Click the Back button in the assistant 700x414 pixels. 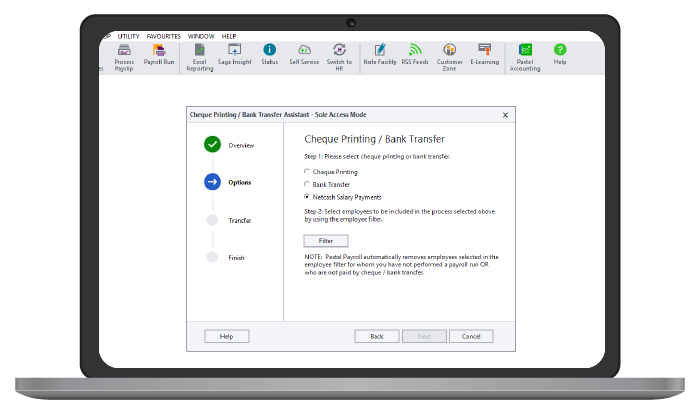(x=377, y=336)
